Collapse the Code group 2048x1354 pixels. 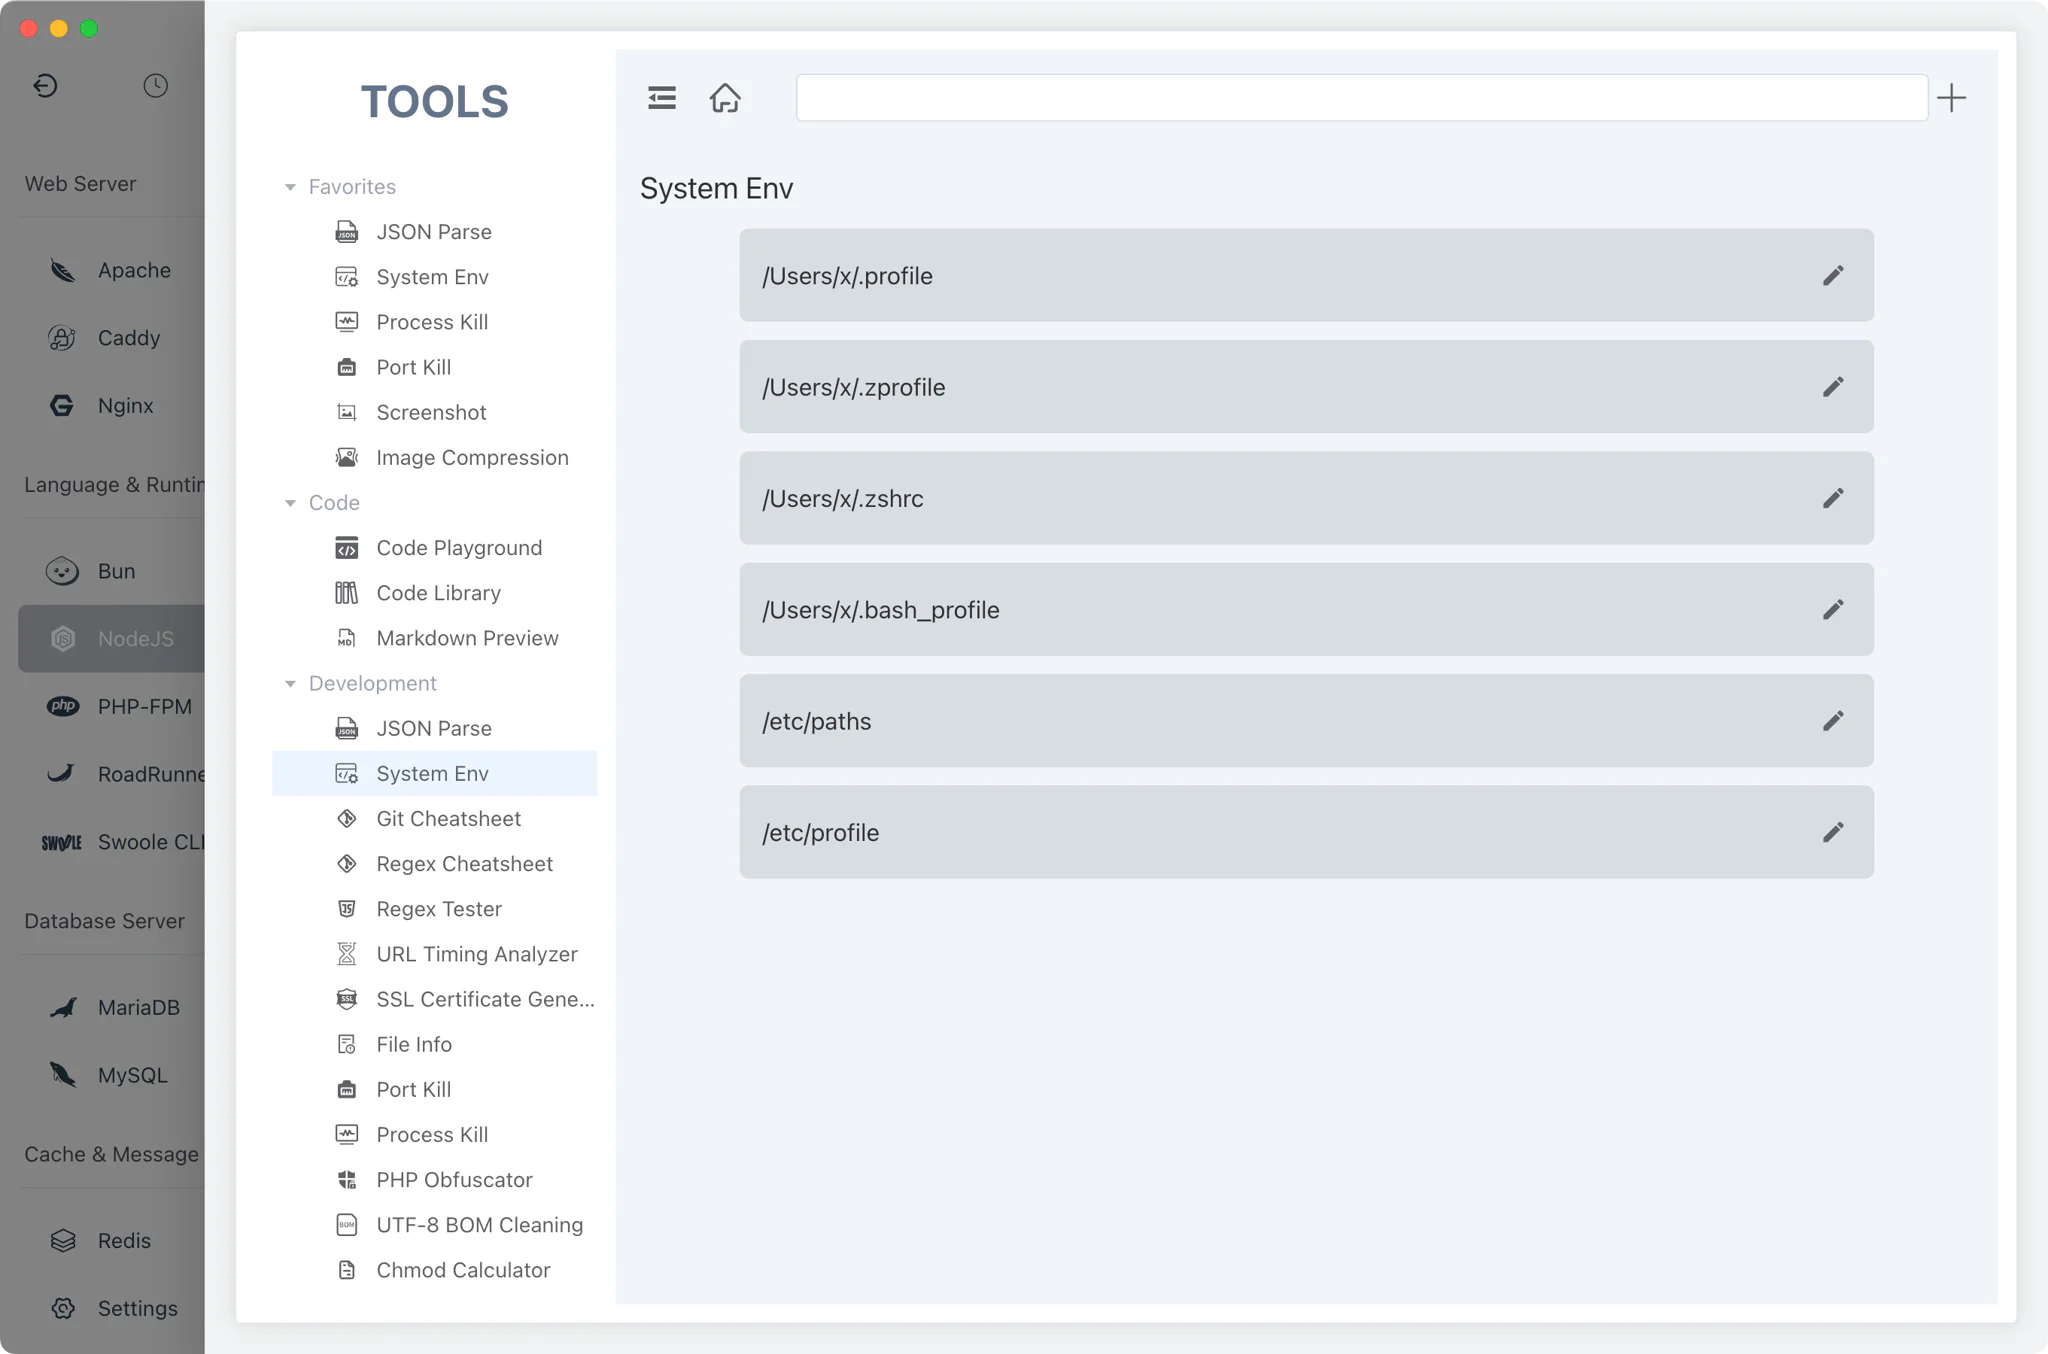pos(290,503)
